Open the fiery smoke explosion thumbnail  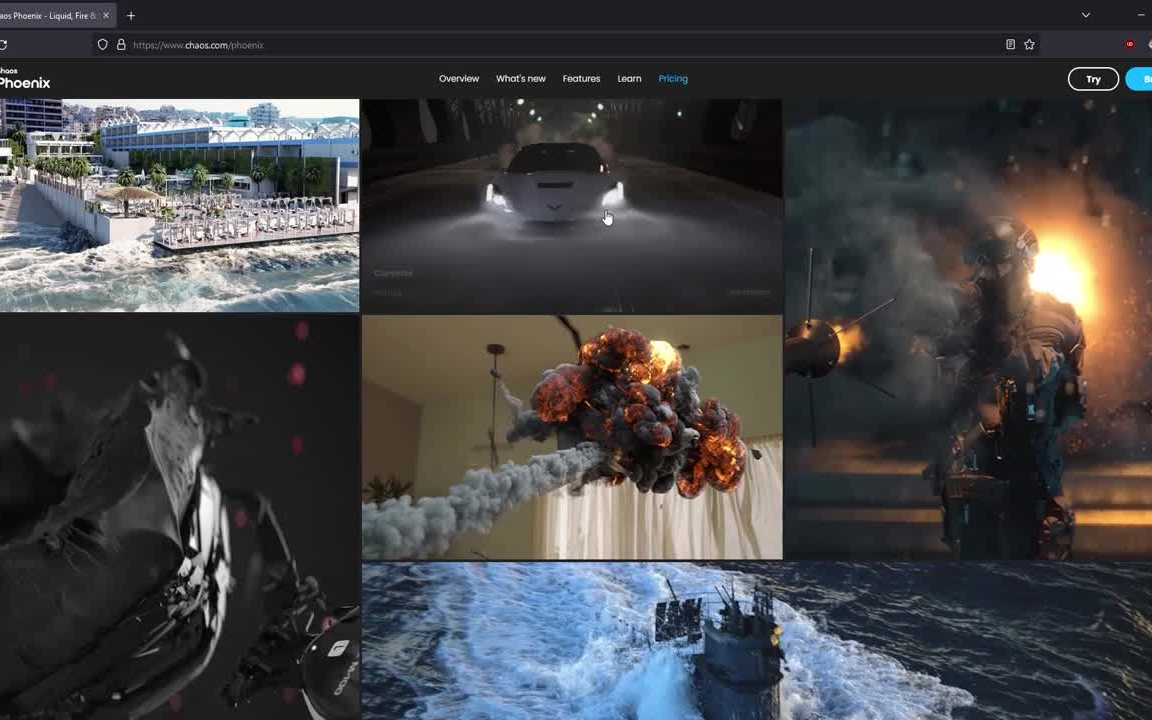pos(572,437)
